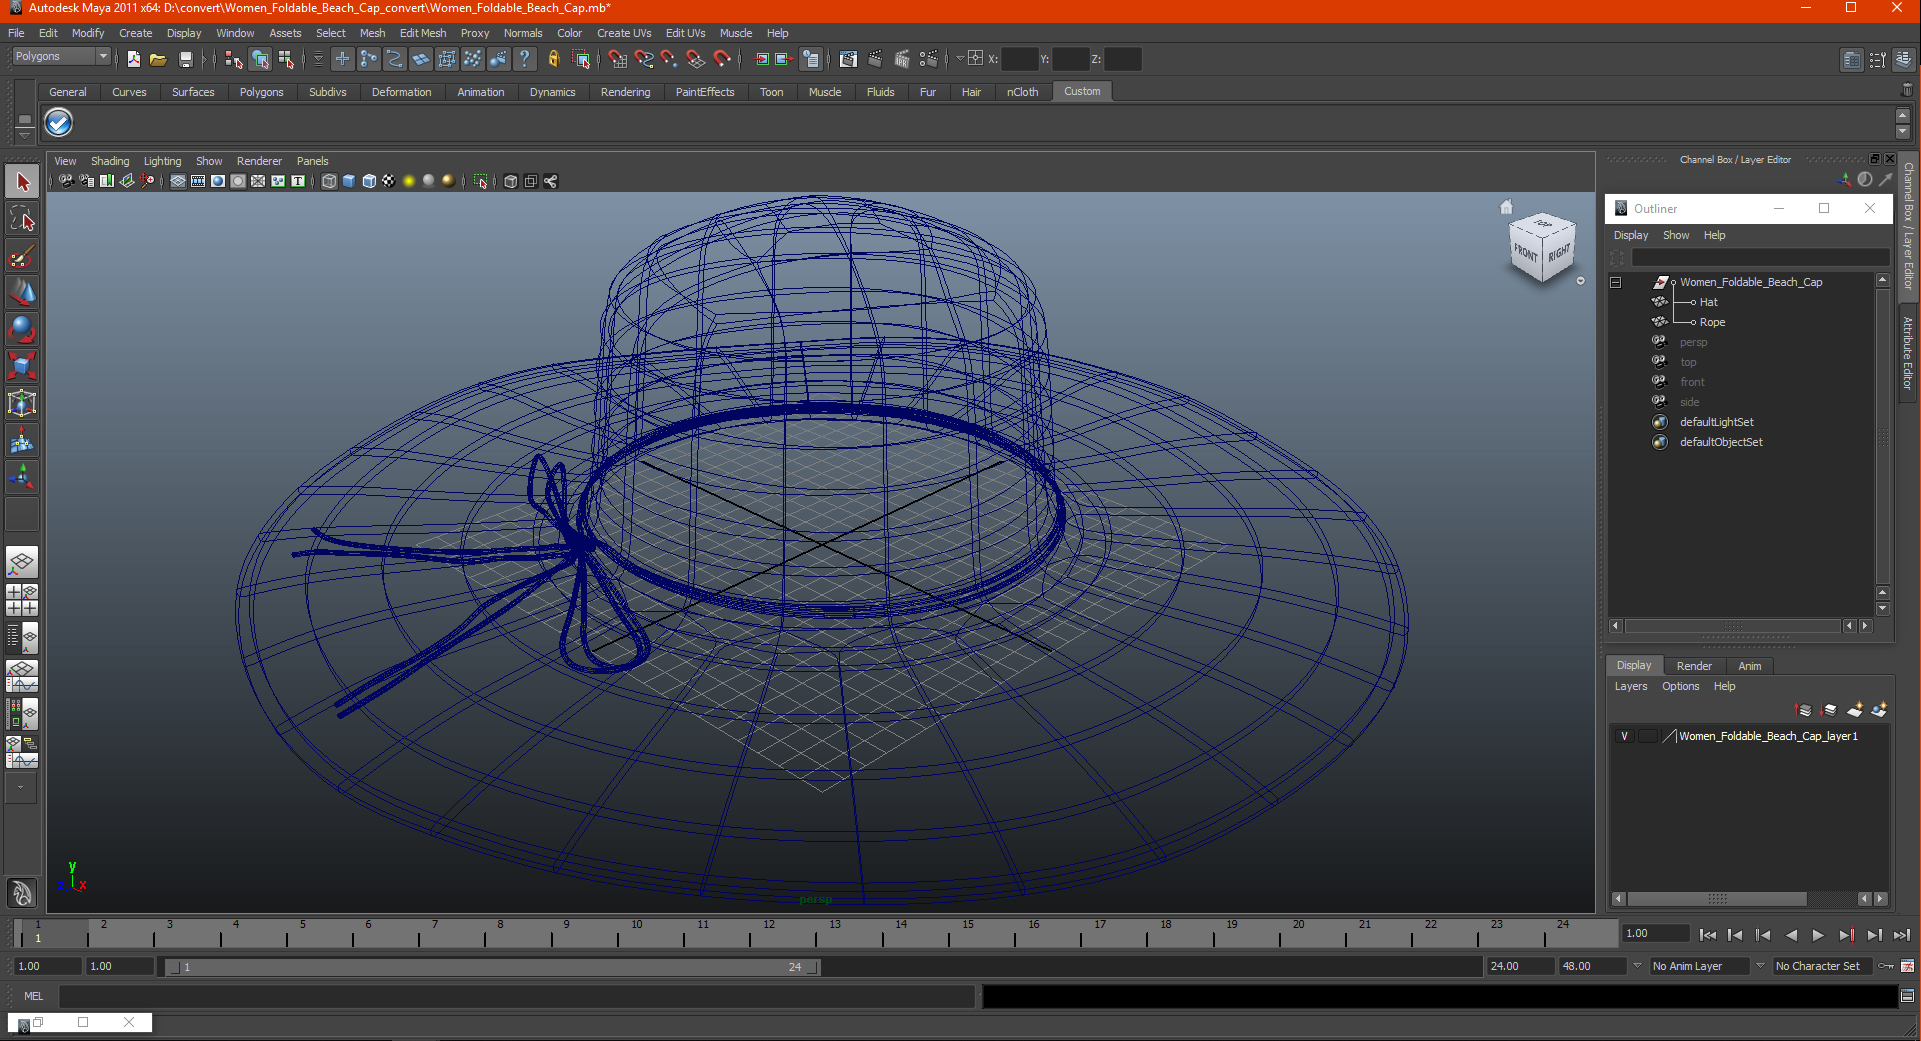Activate the Lasso select tool
This screenshot has height=1041, width=1921.
22,219
